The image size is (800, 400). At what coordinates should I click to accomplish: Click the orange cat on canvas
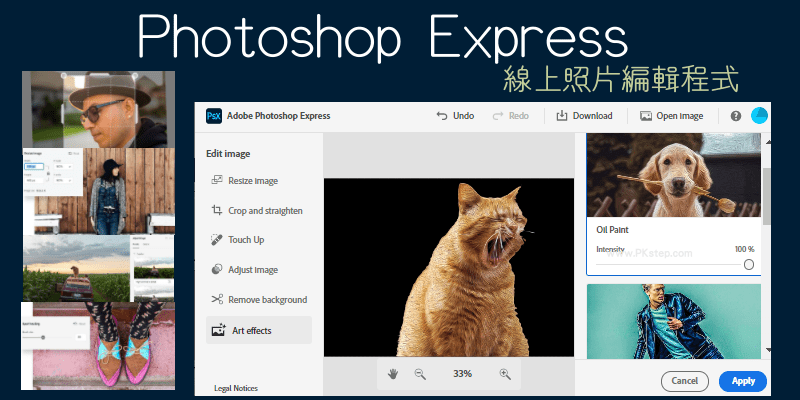click(x=463, y=276)
